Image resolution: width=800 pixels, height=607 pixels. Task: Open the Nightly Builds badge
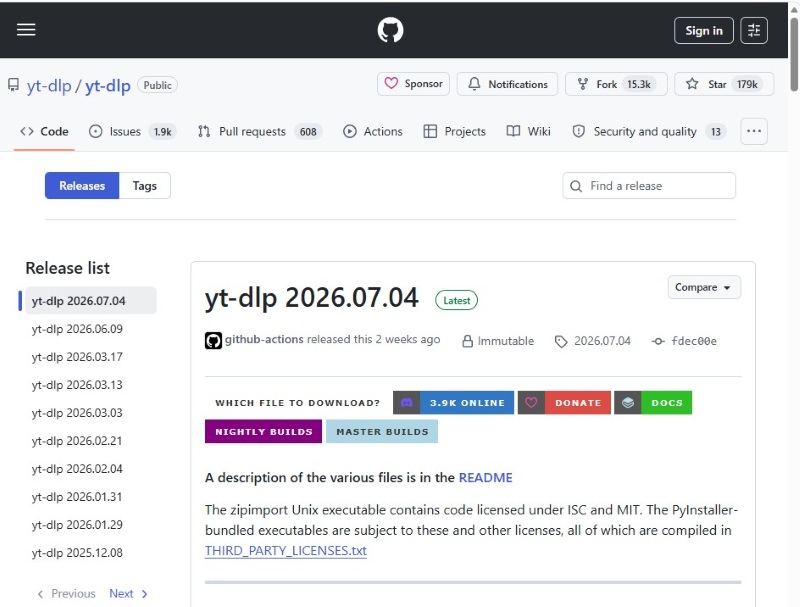click(263, 432)
